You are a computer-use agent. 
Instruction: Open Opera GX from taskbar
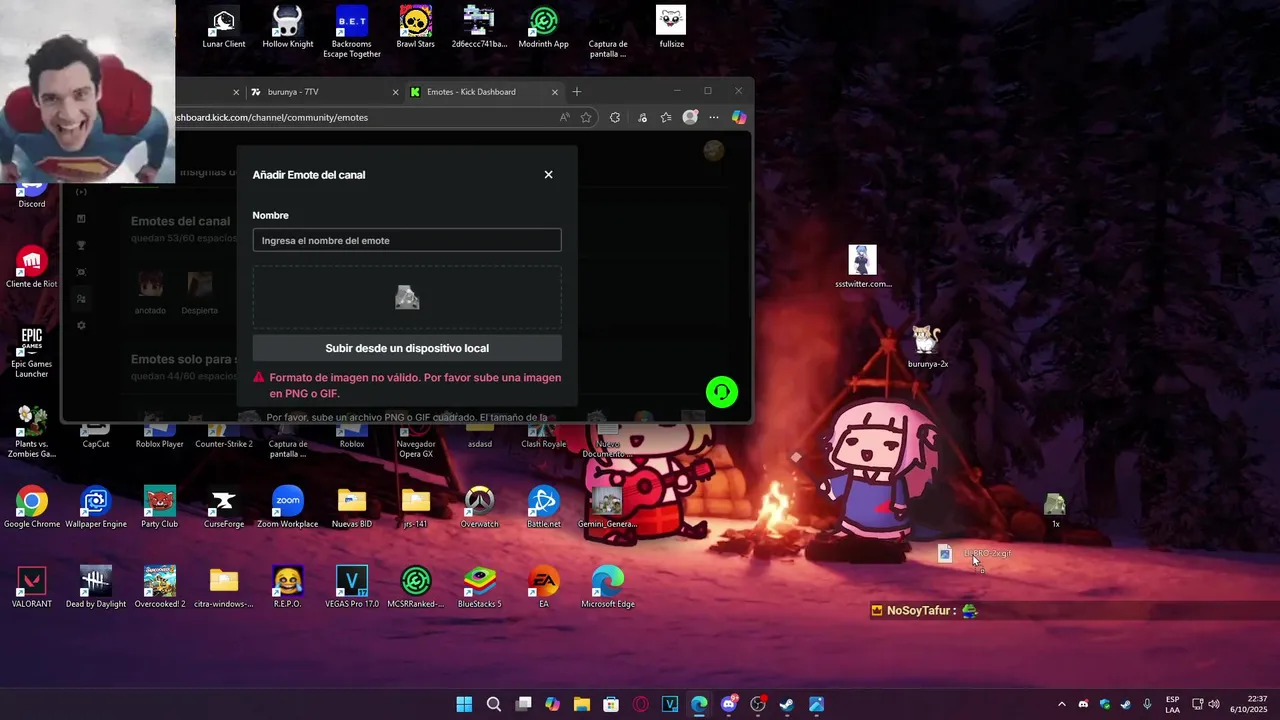coord(641,704)
